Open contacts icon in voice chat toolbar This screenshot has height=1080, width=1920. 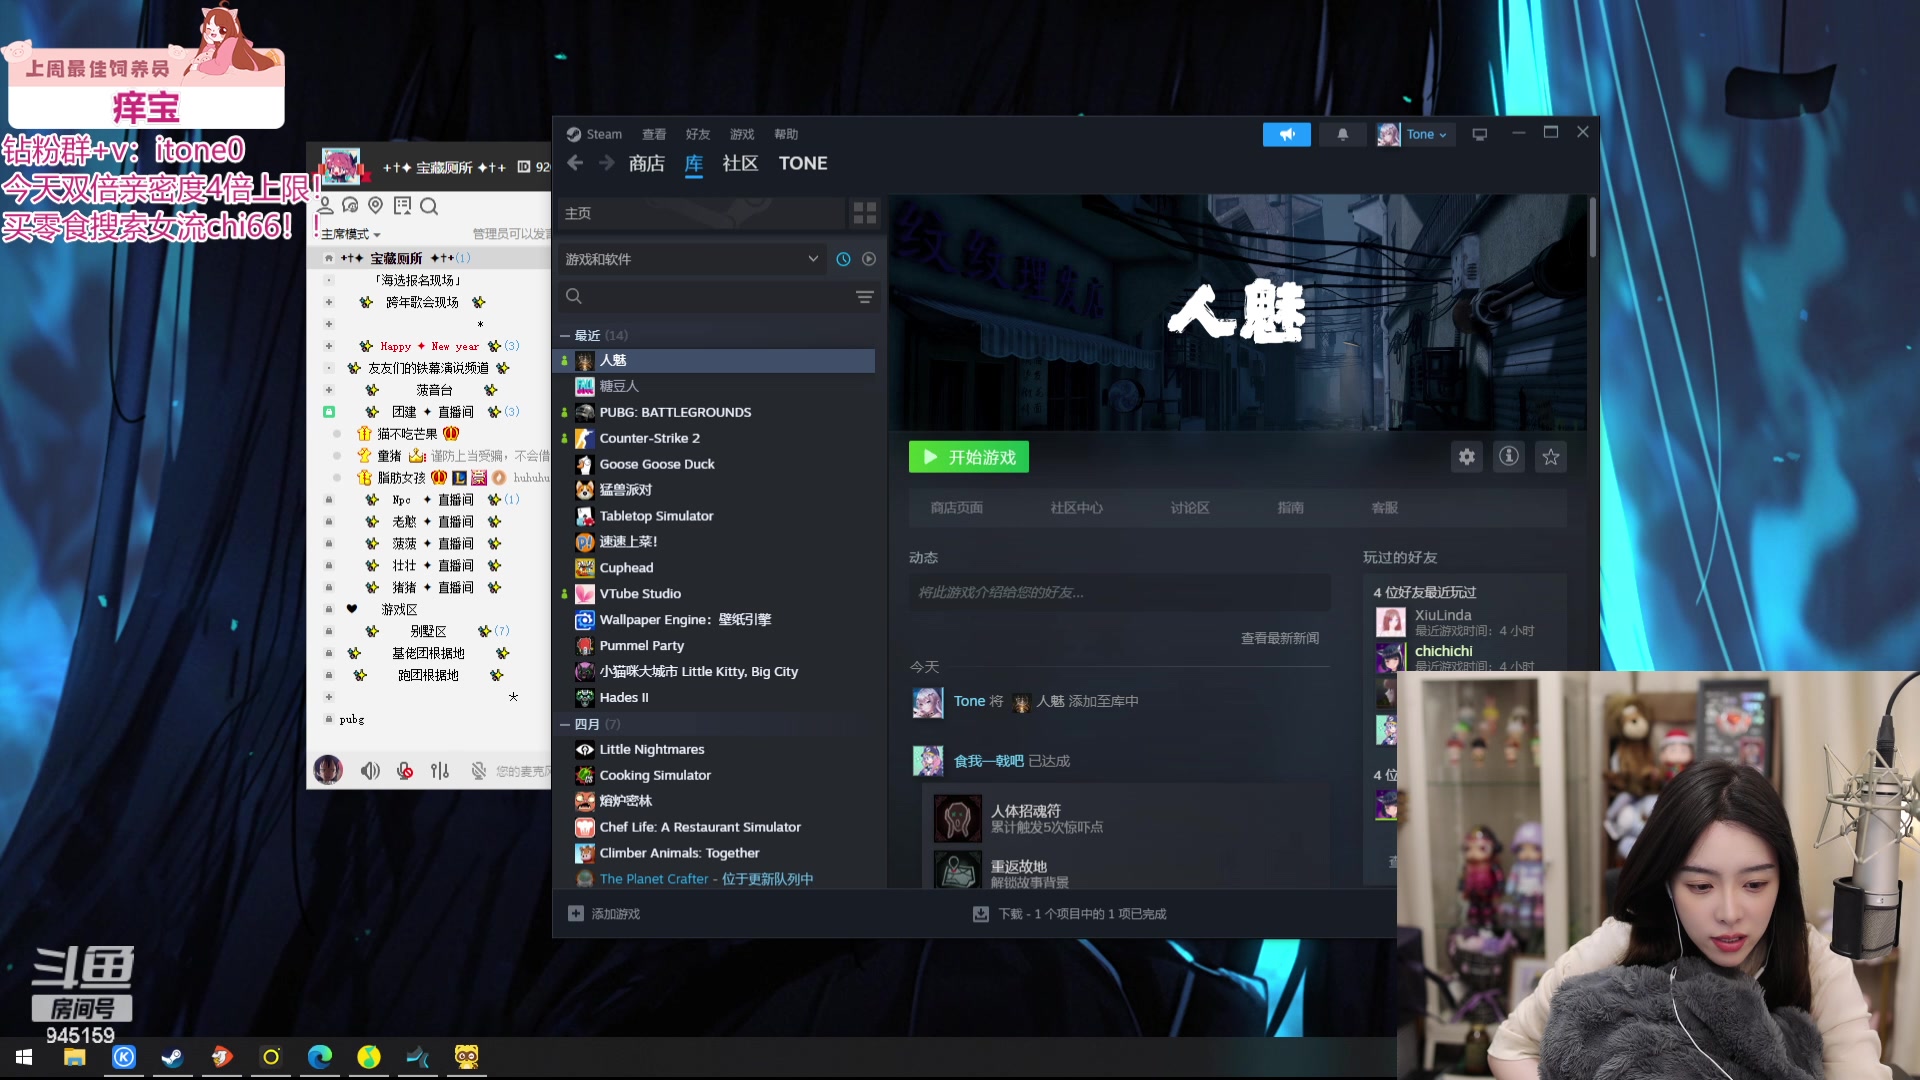point(325,206)
